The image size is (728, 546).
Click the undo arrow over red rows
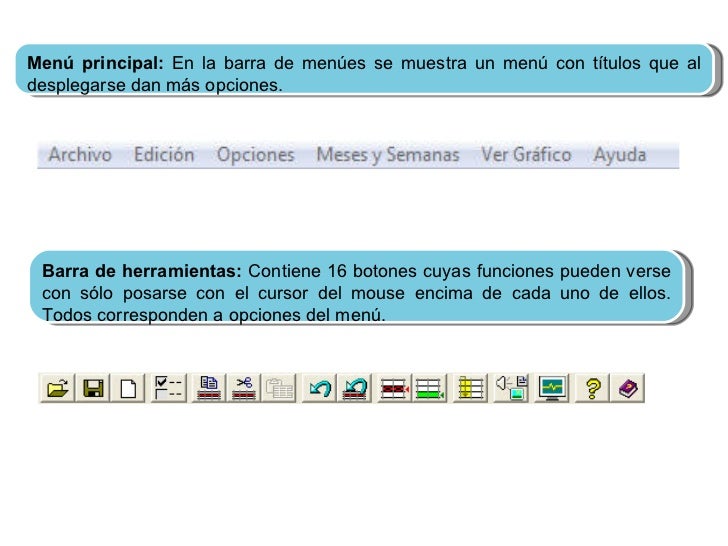pyautogui.click(x=355, y=388)
